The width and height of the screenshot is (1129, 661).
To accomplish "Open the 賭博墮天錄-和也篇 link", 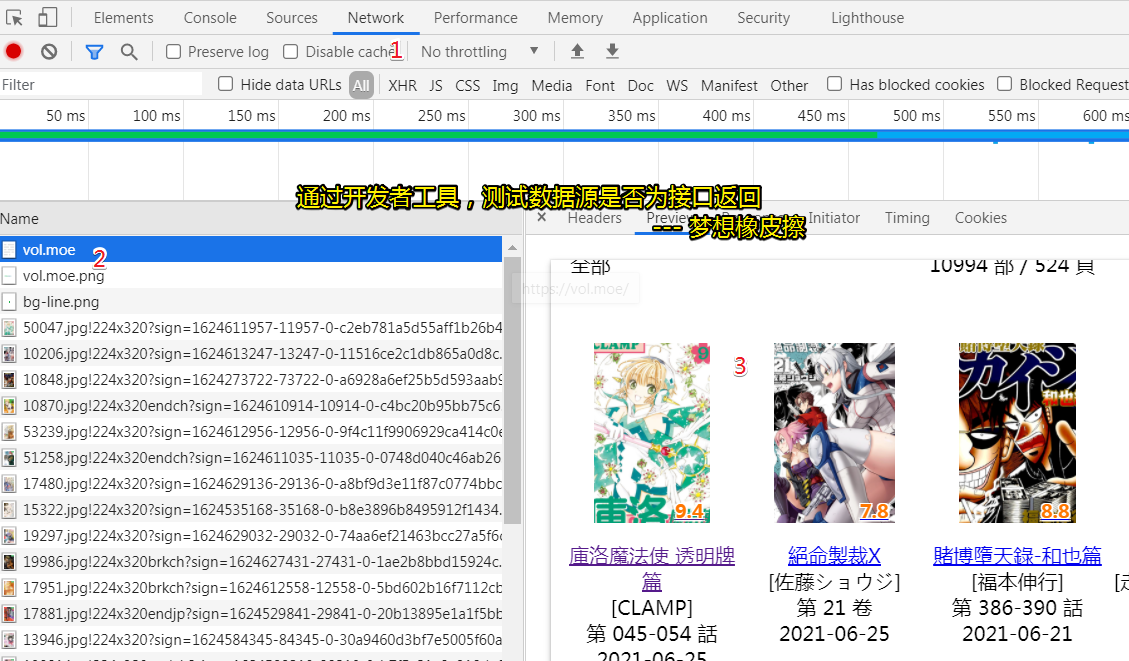I will pos(1017,555).
